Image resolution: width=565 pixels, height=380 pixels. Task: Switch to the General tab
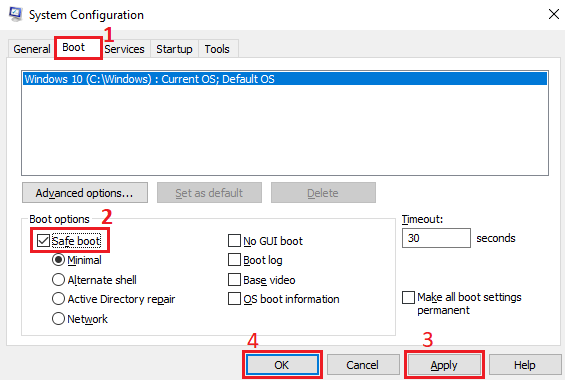pyautogui.click(x=32, y=49)
